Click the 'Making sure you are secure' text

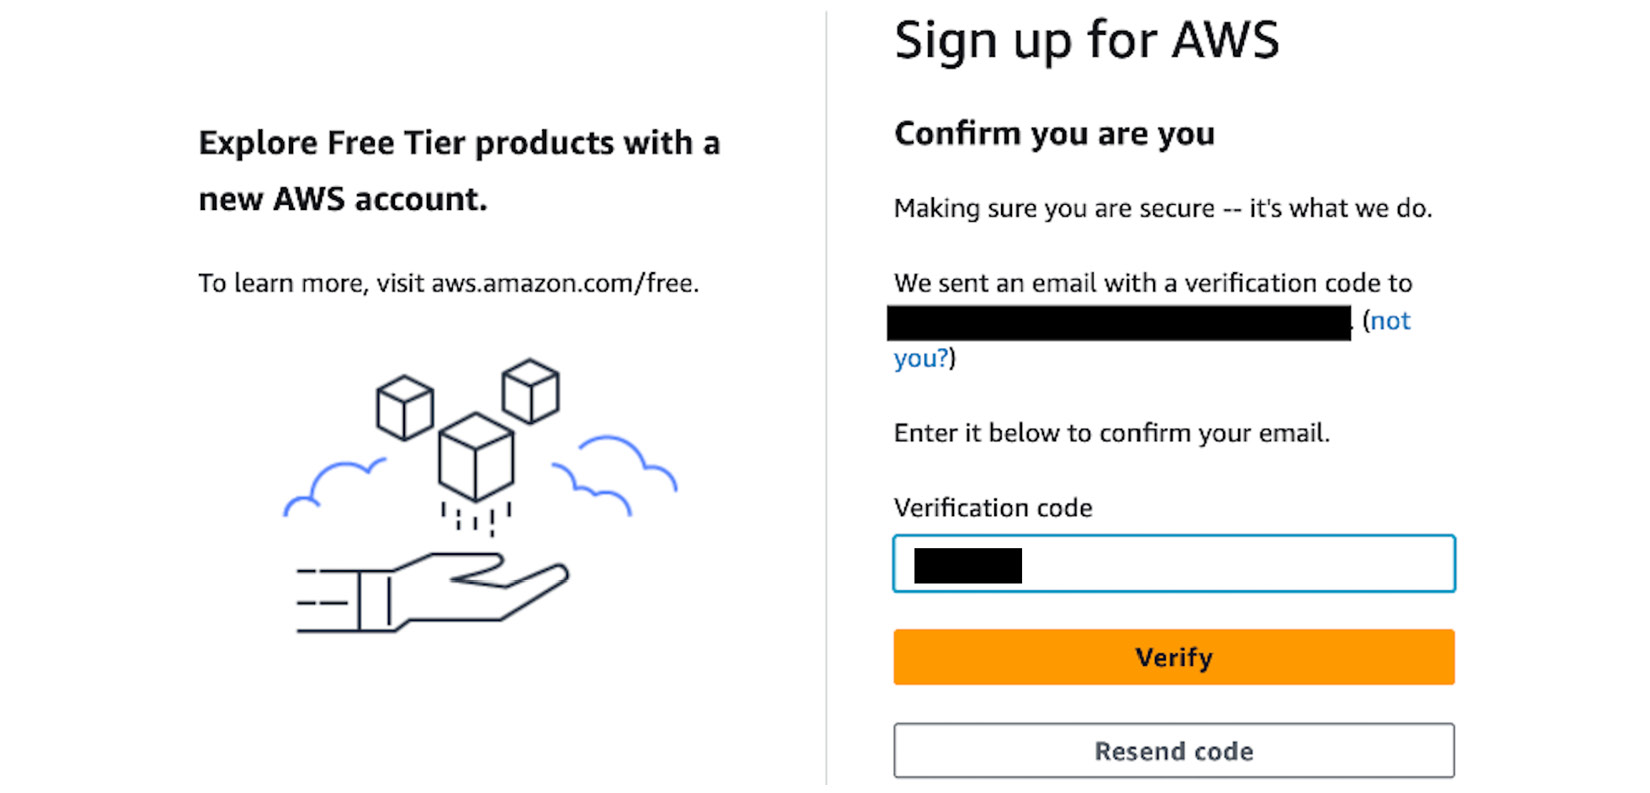tap(1163, 208)
